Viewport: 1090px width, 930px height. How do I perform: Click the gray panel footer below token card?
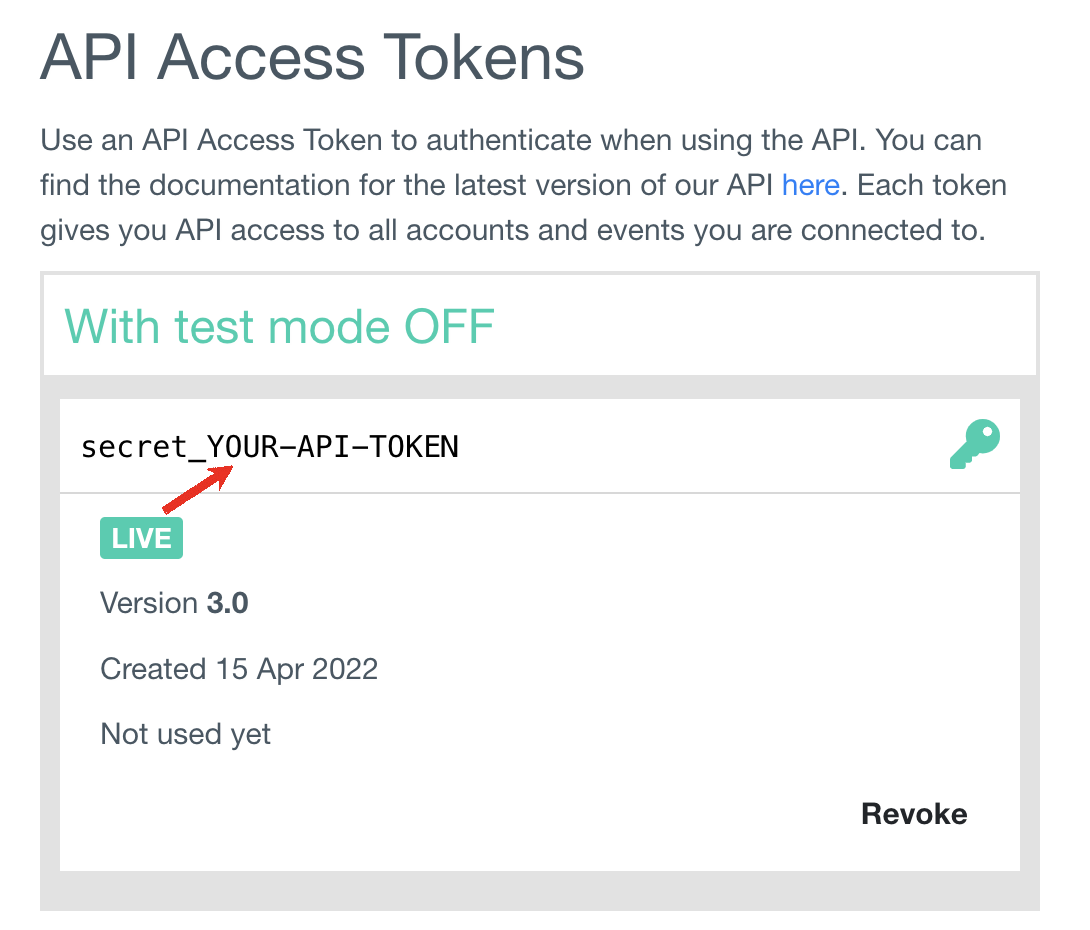(x=540, y=890)
